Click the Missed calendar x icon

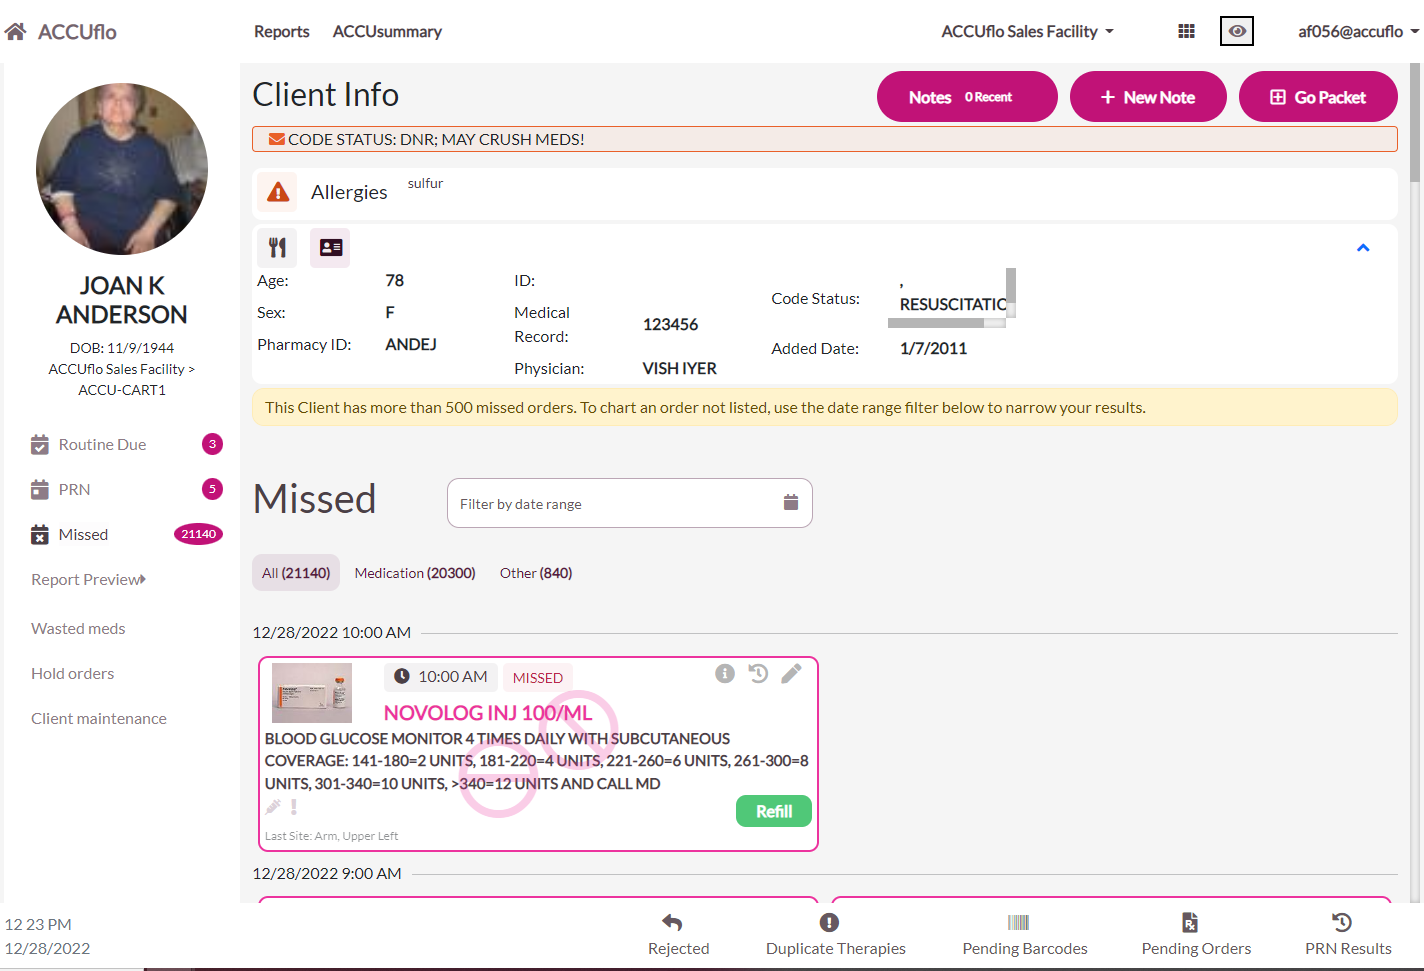(x=40, y=534)
